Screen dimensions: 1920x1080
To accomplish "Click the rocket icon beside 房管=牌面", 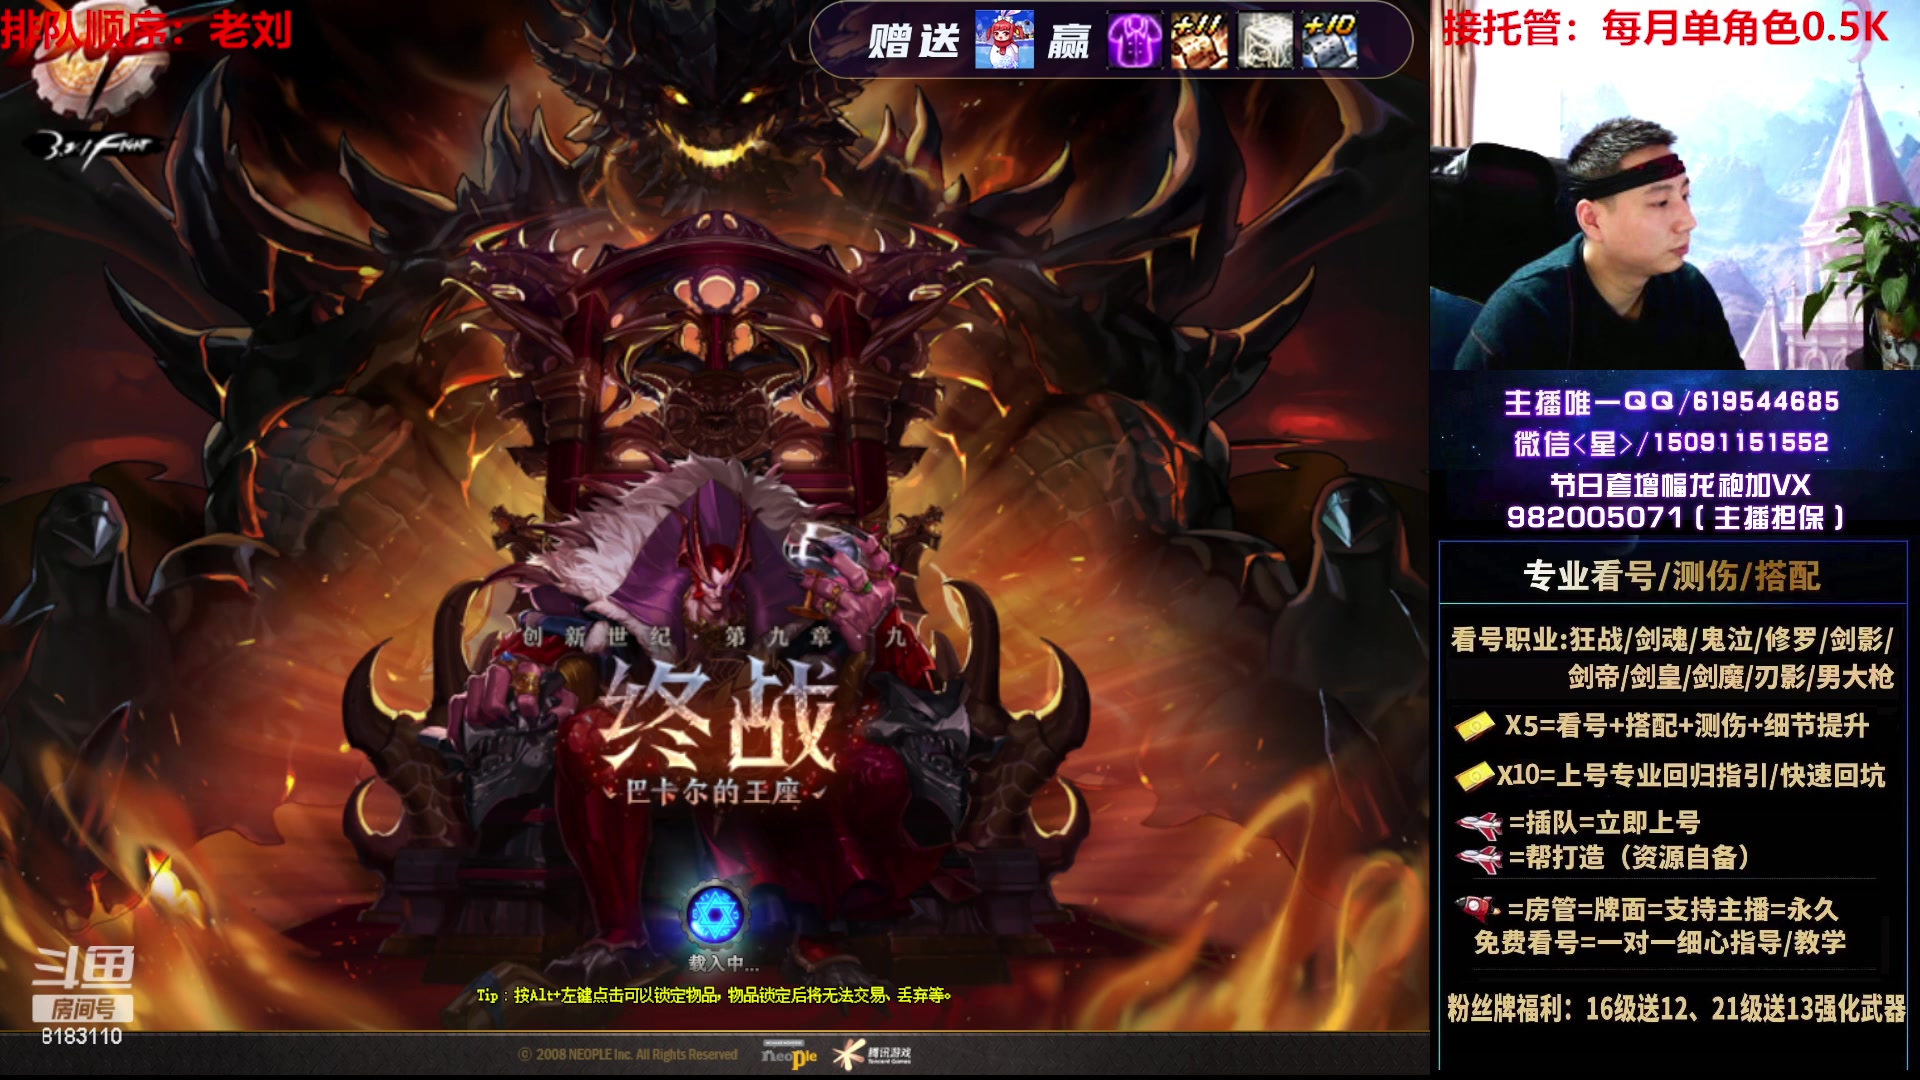I will click(1478, 909).
